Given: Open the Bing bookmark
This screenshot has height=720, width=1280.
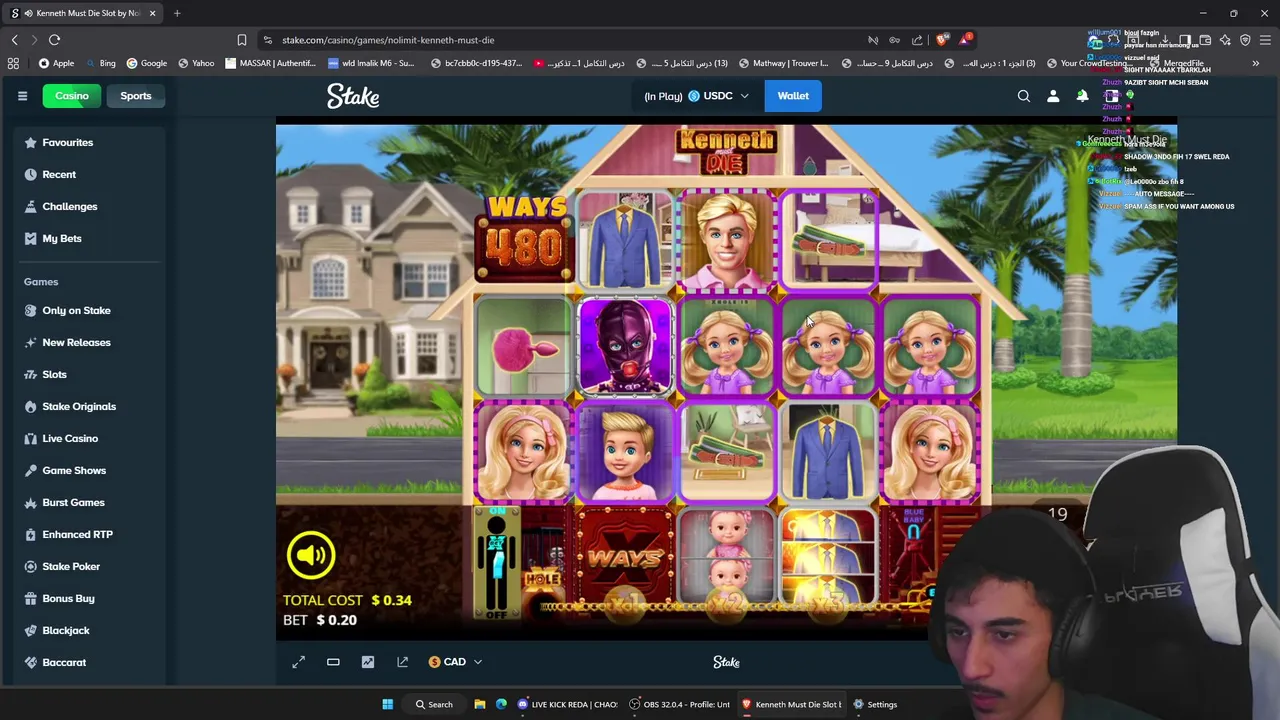Looking at the screenshot, I should pos(100,63).
